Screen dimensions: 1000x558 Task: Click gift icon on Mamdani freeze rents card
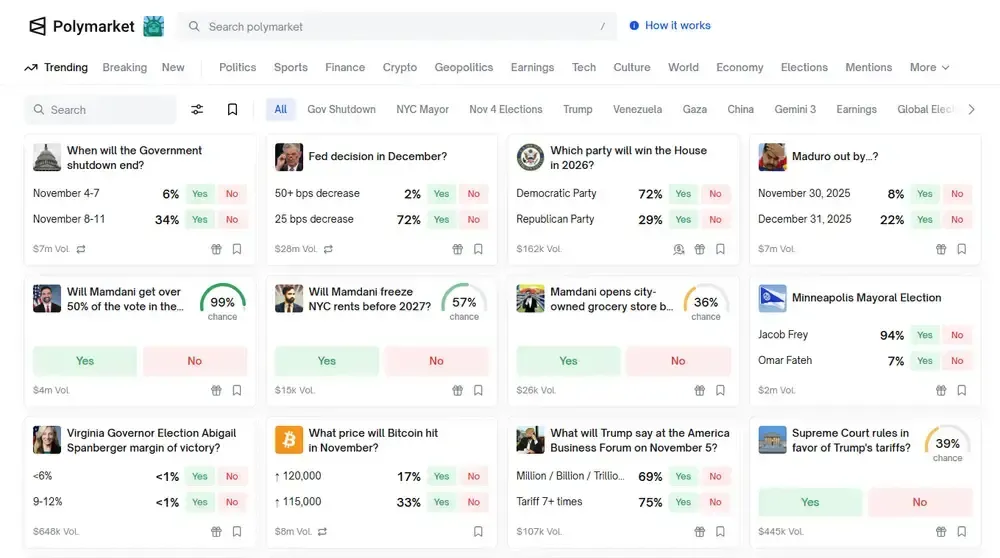[x=458, y=390]
